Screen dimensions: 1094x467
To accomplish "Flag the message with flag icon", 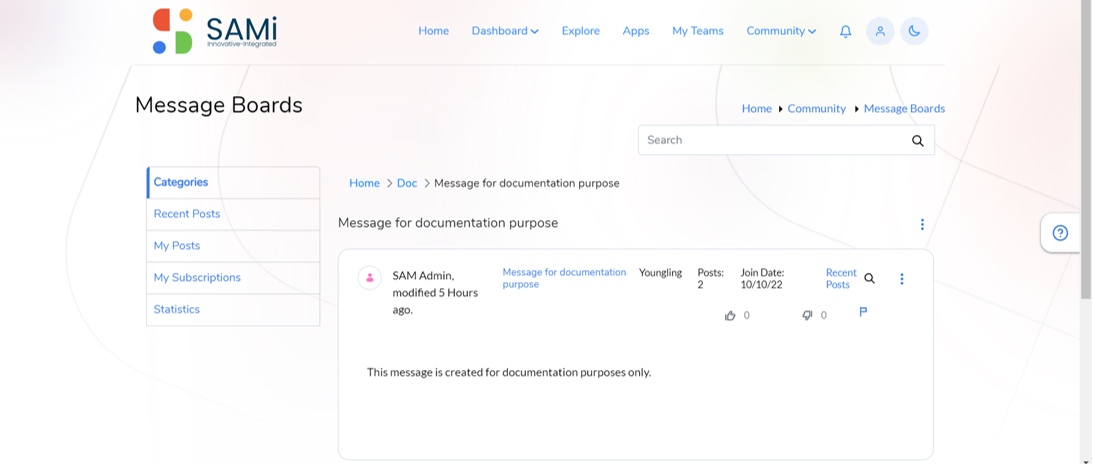I will tap(863, 312).
